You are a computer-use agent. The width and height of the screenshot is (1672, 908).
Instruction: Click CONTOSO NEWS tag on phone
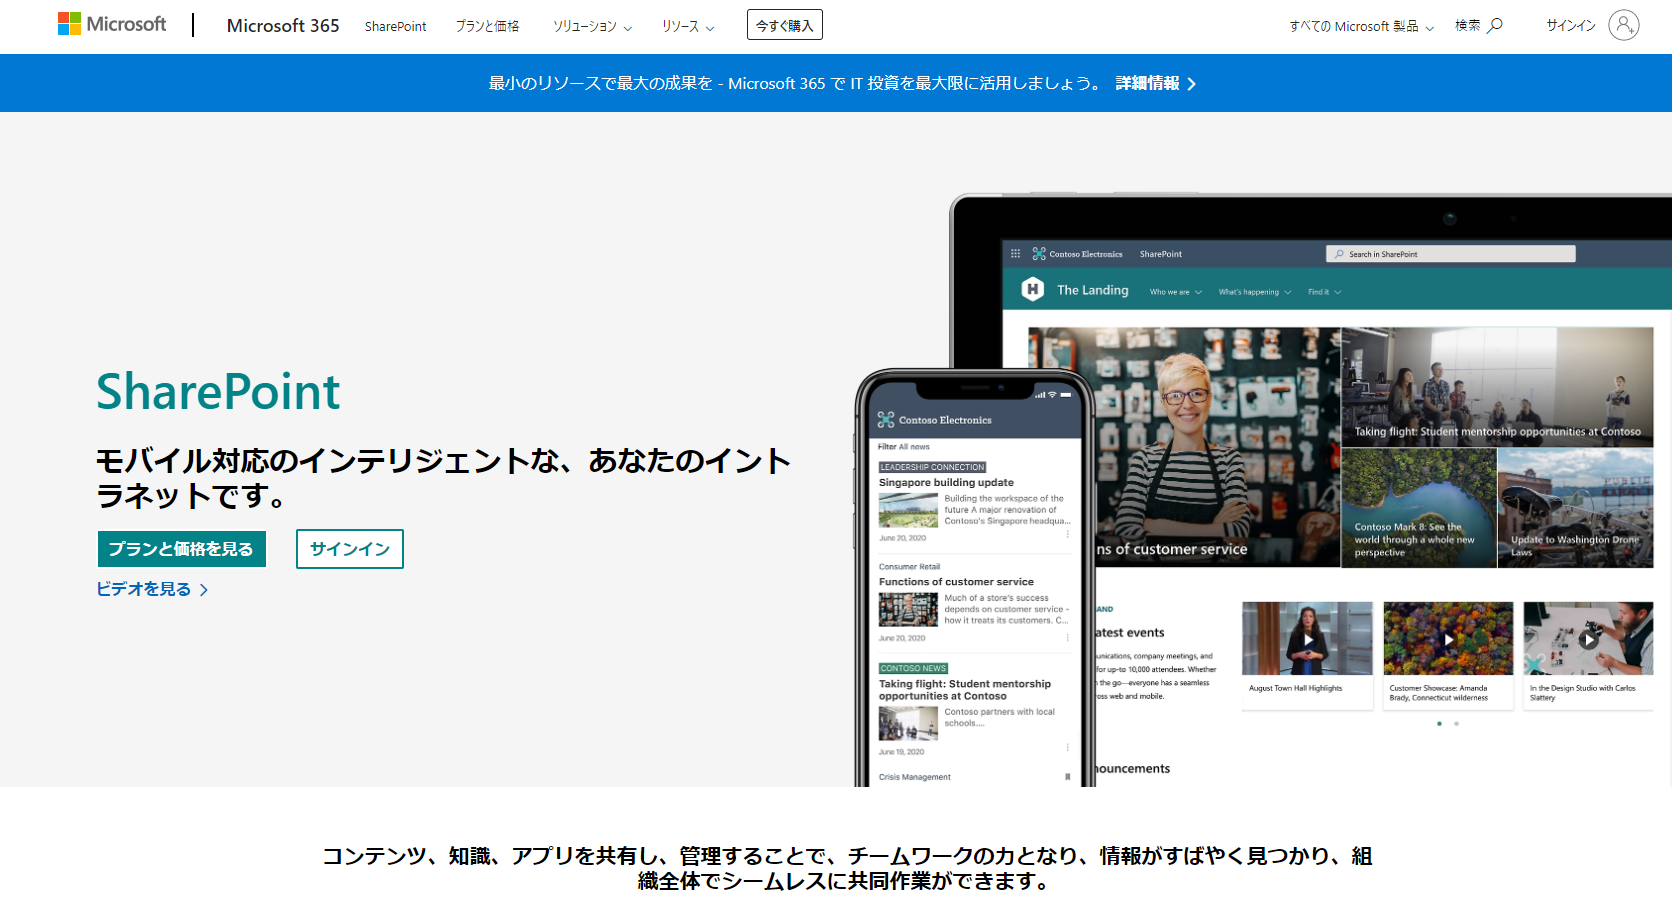pyautogui.click(x=913, y=668)
